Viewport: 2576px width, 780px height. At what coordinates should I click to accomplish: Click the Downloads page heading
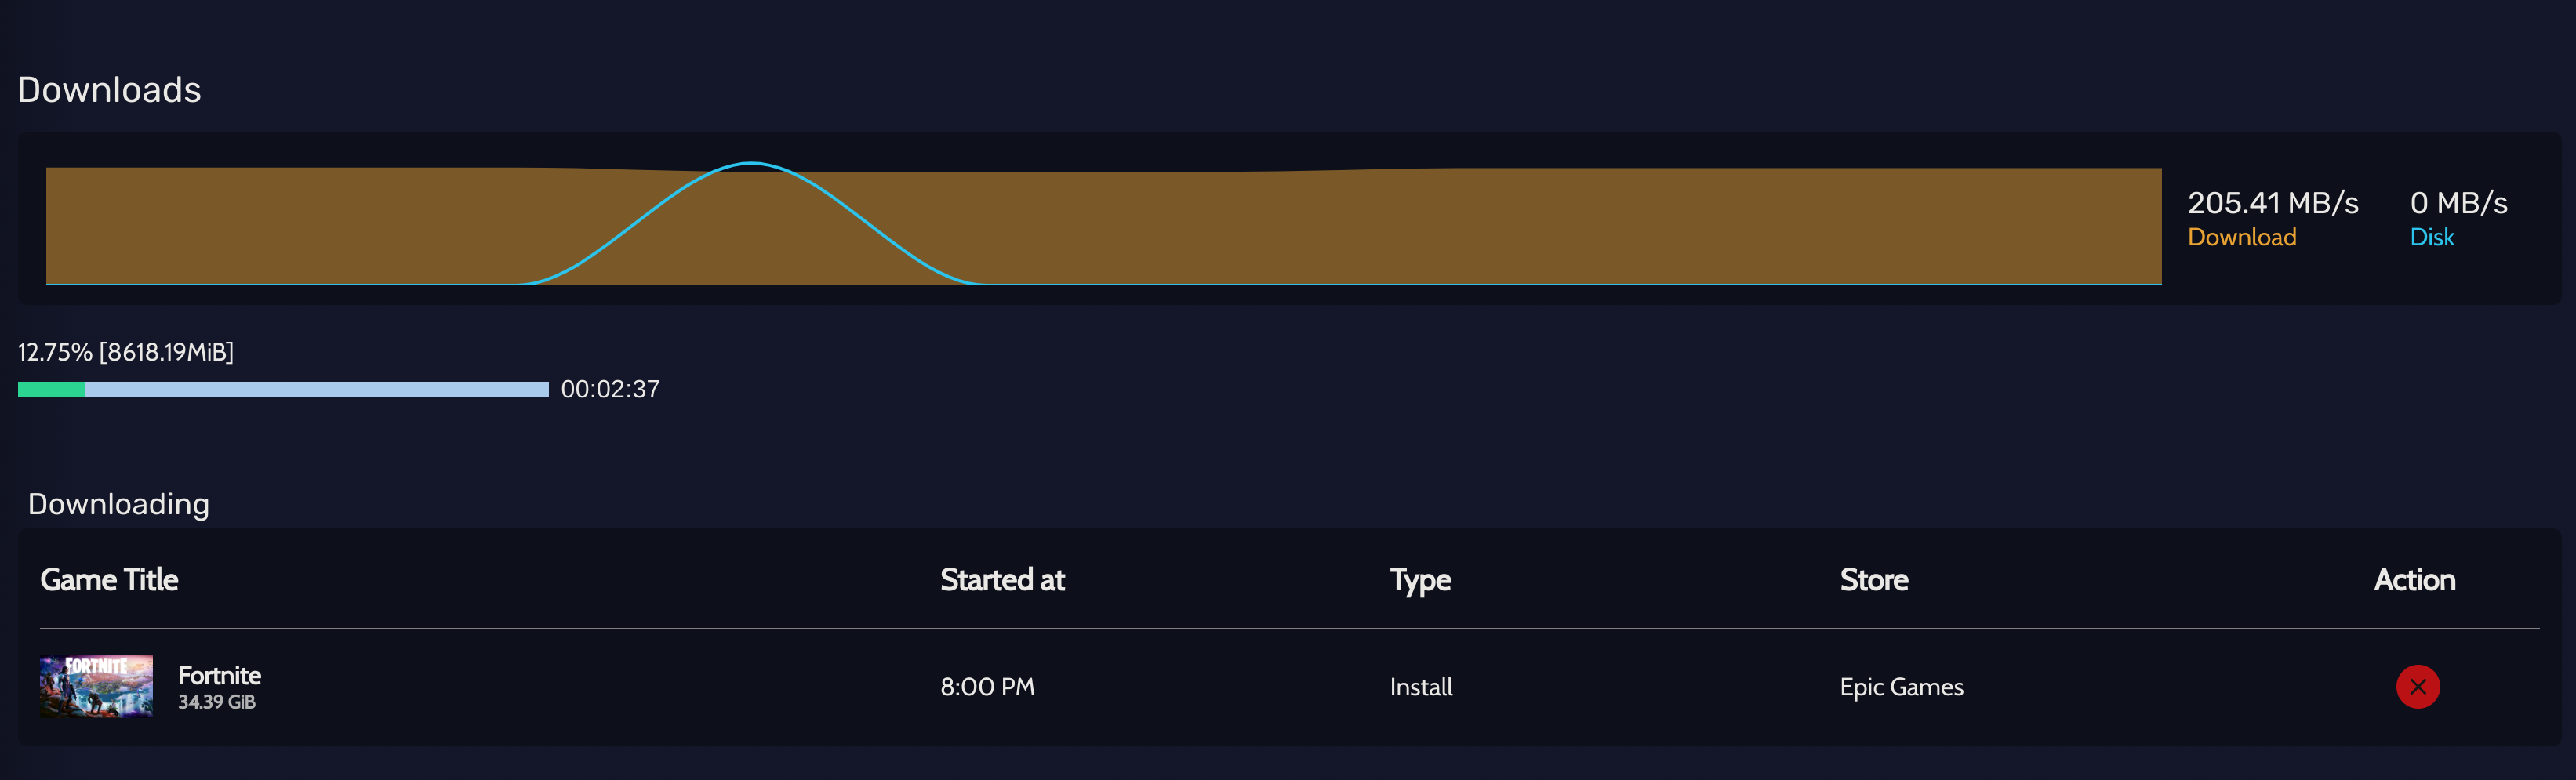point(109,89)
